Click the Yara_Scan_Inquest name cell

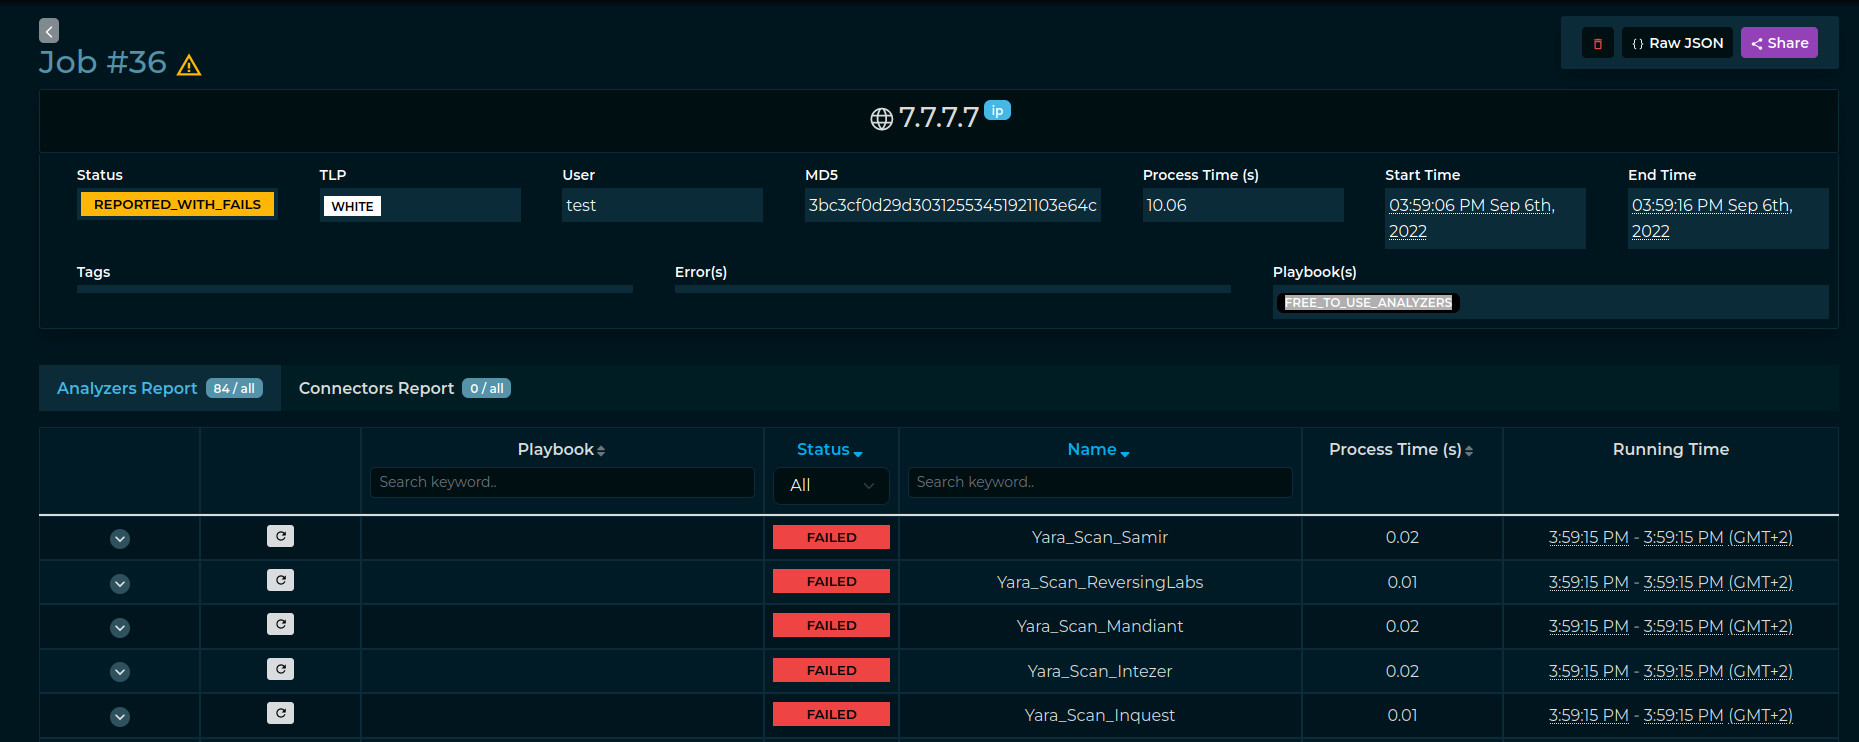click(x=1100, y=715)
